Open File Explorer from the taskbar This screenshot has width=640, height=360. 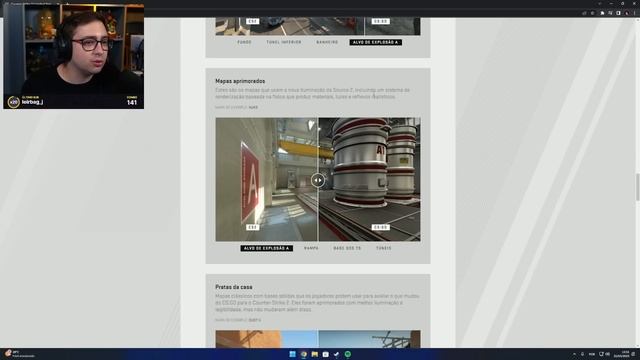pyautogui.click(x=314, y=354)
